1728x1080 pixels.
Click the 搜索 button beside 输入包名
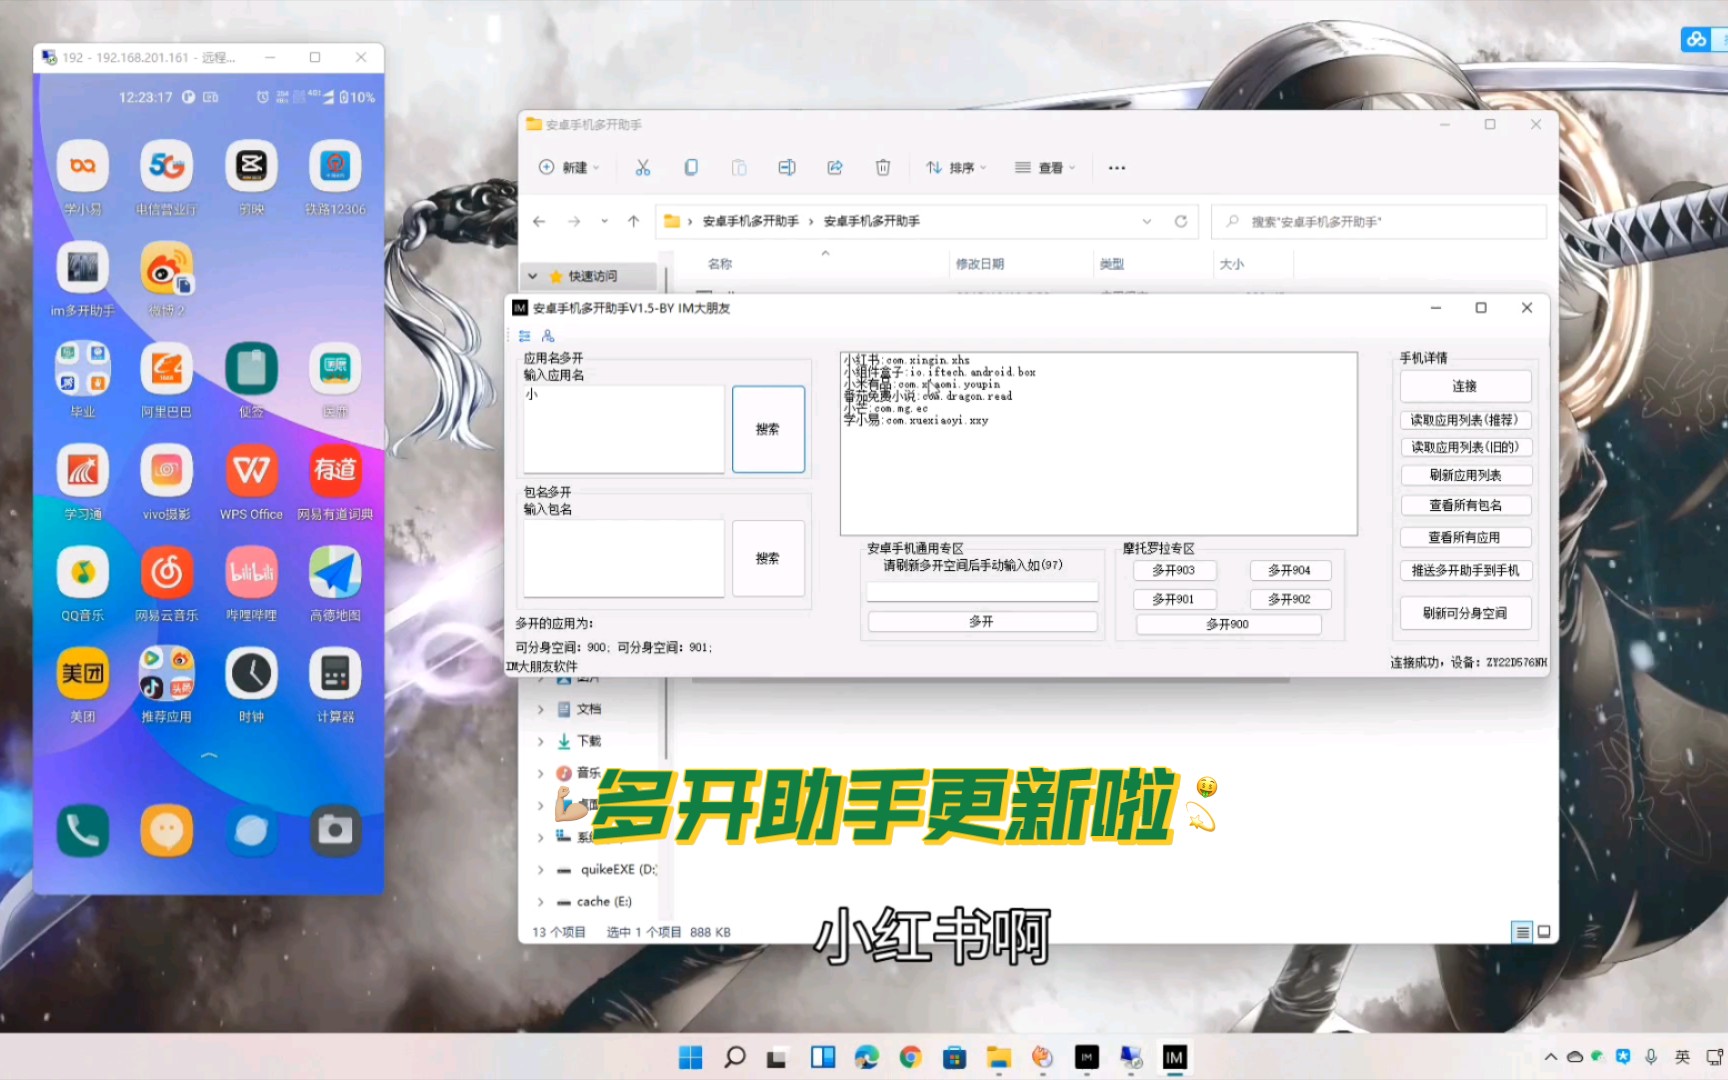tap(768, 558)
